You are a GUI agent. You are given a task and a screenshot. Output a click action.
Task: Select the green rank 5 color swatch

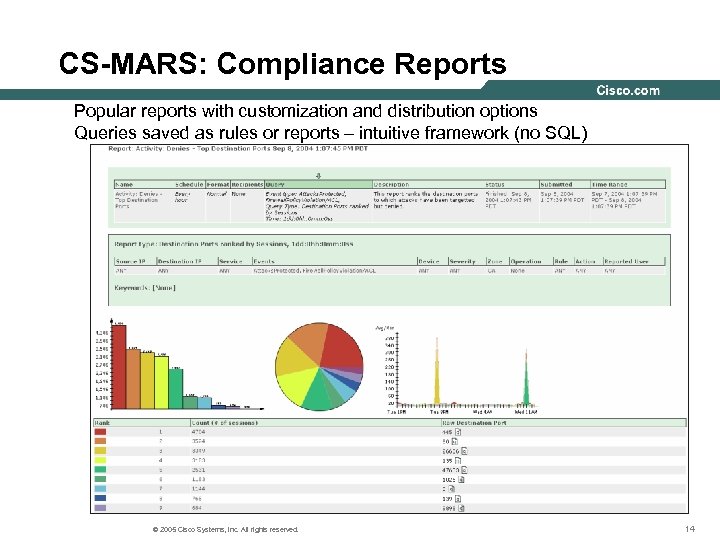(100, 470)
